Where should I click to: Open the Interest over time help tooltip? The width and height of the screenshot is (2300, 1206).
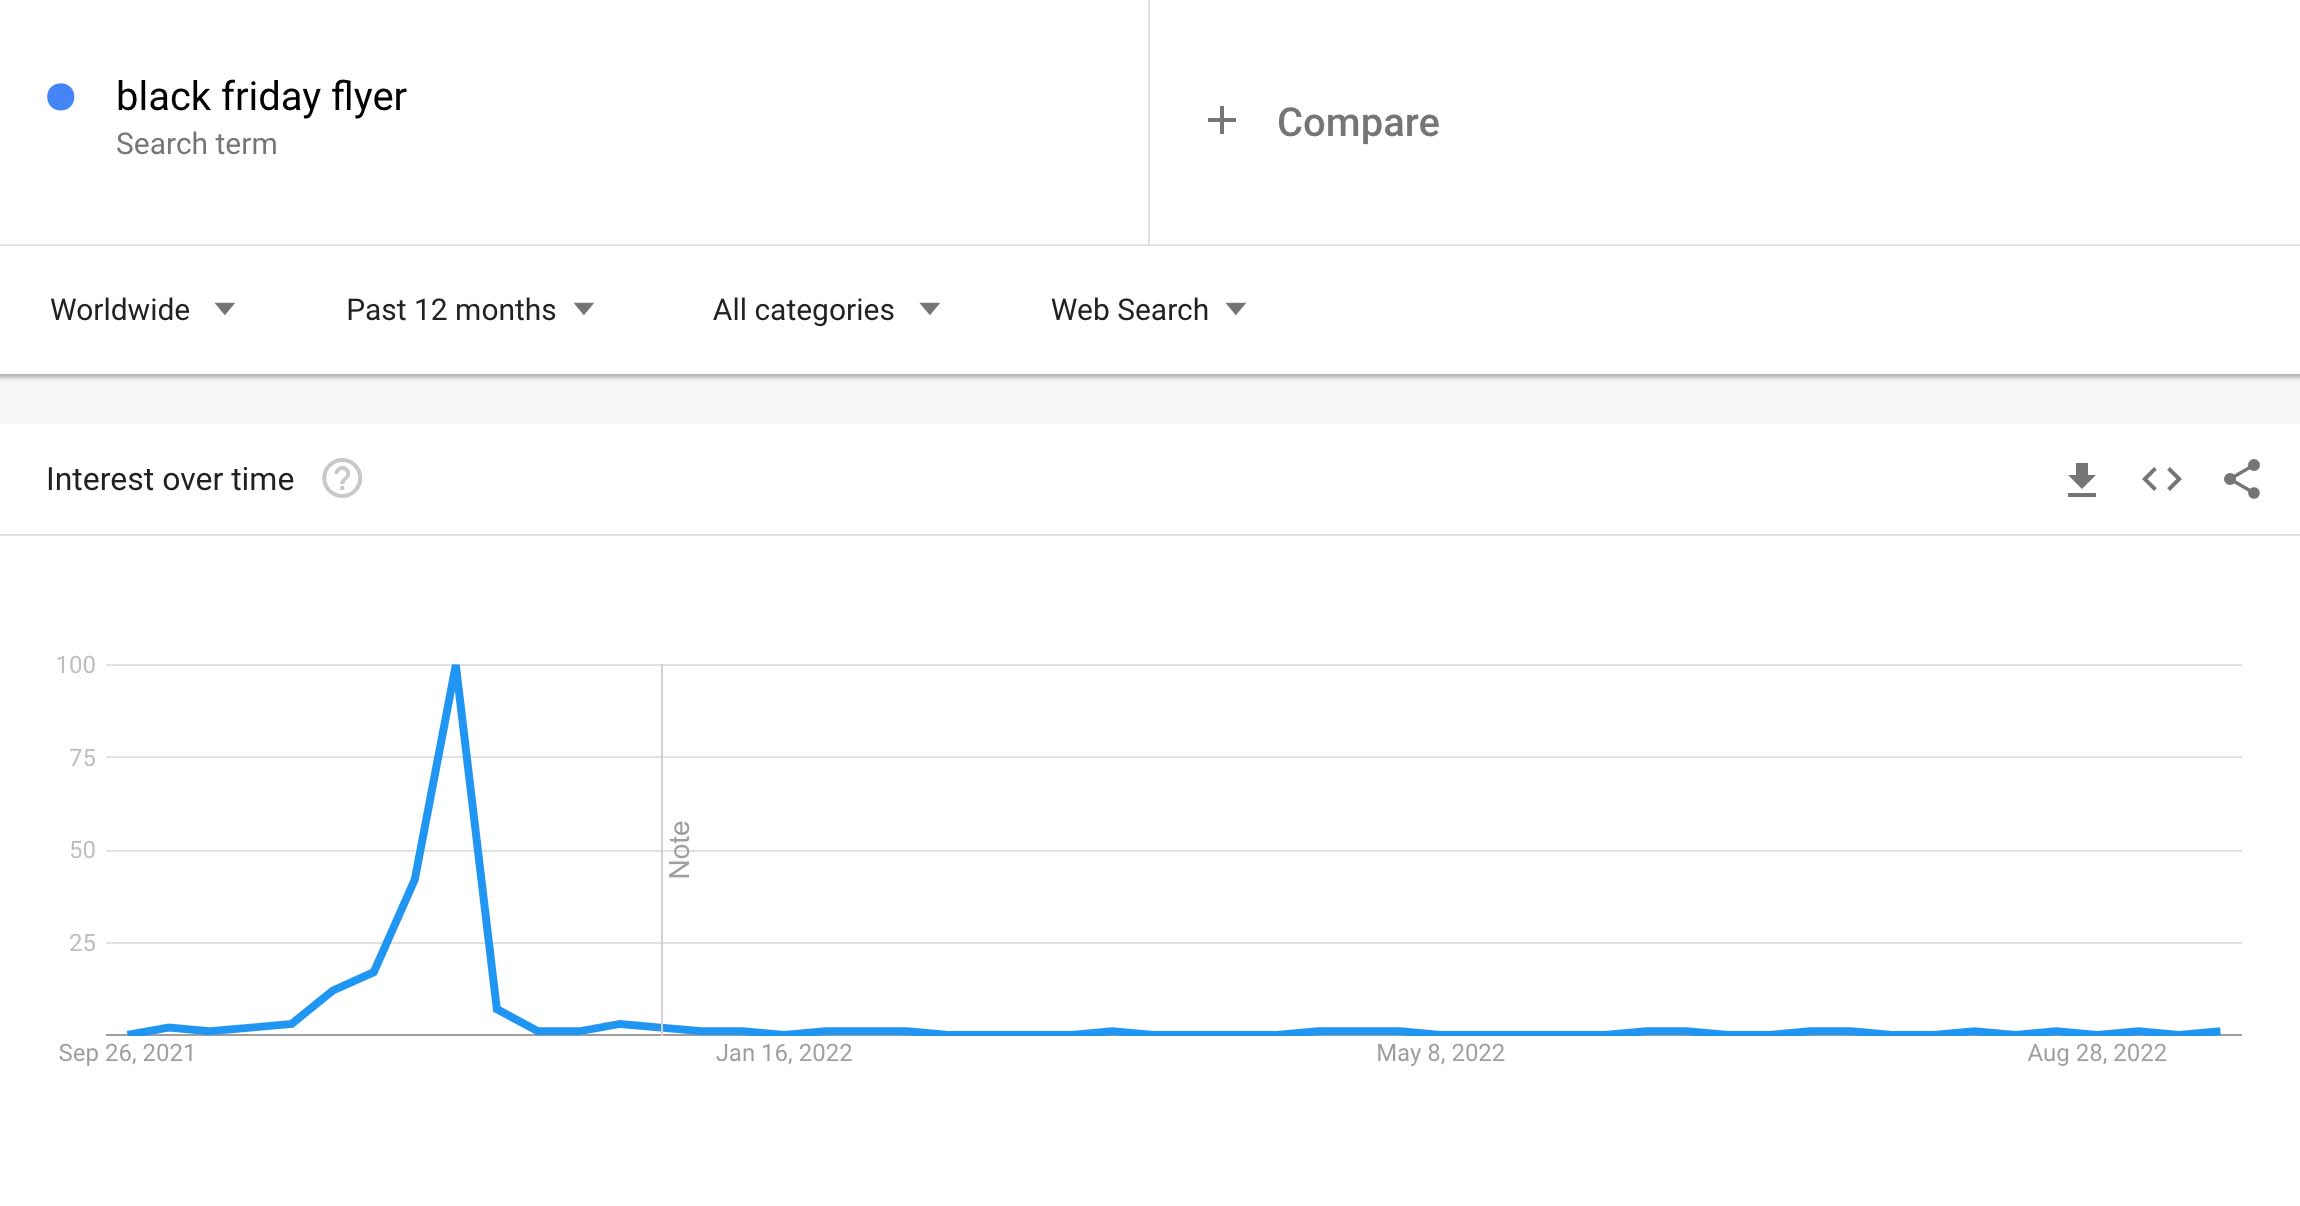(x=342, y=480)
